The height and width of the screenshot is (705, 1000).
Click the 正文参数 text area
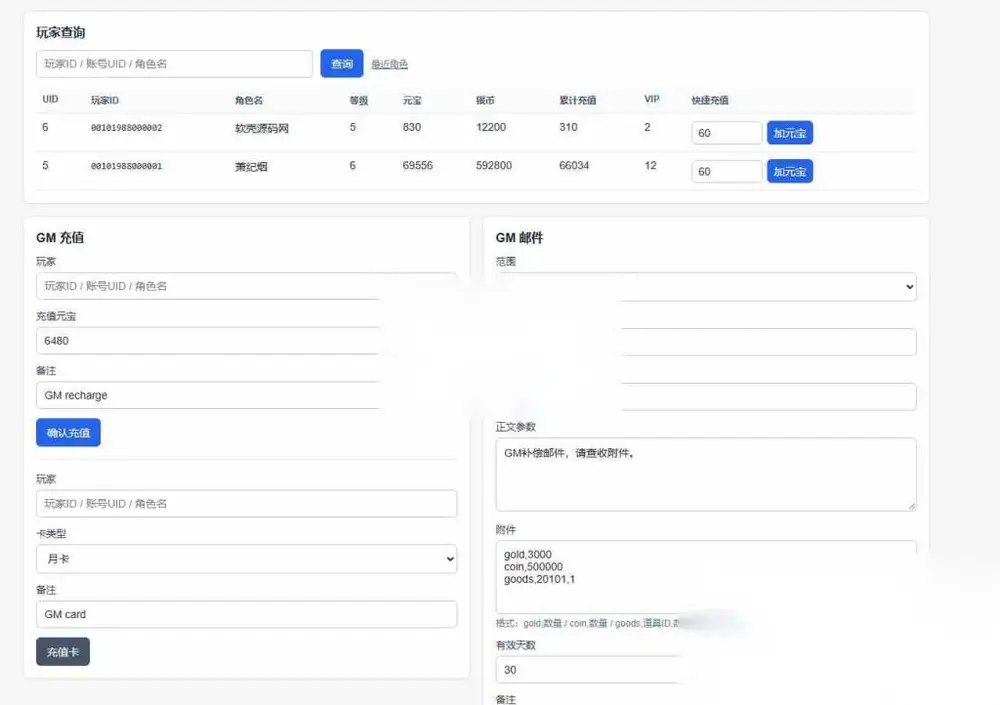coord(706,474)
